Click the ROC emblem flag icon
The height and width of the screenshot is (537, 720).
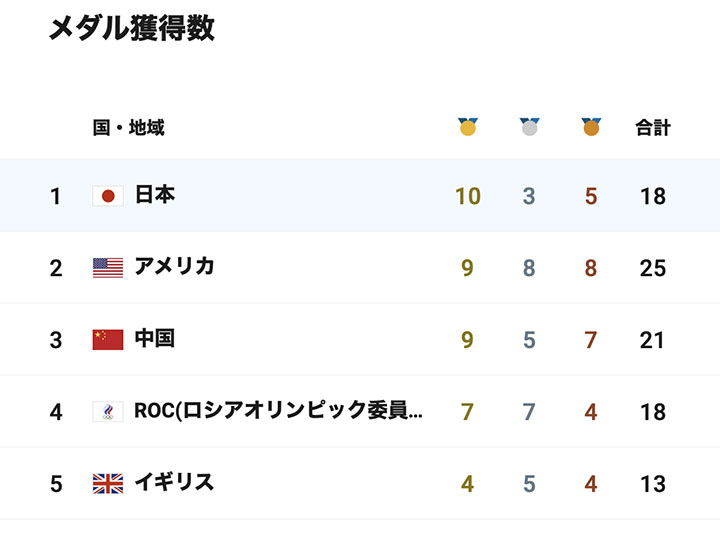click(x=108, y=412)
